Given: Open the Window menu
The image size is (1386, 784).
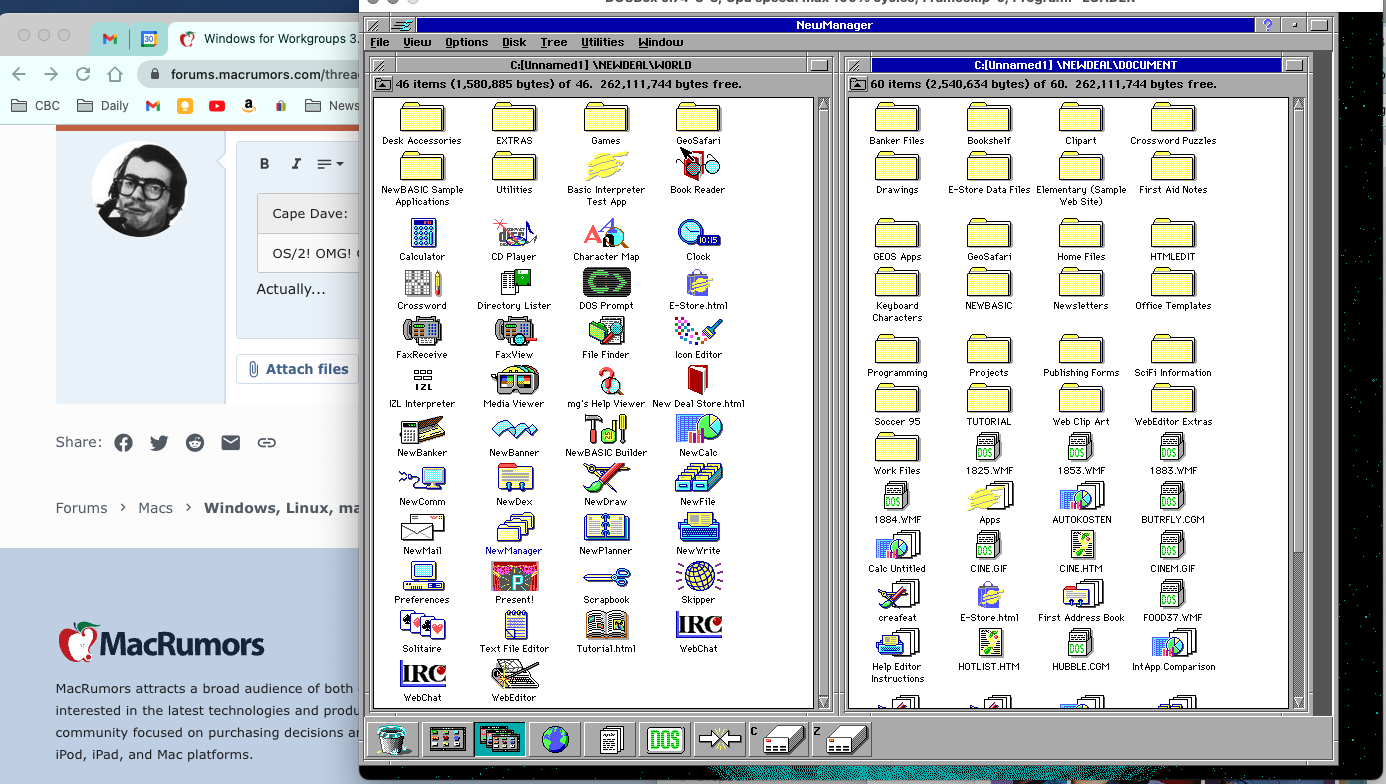Looking at the screenshot, I should (x=660, y=42).
